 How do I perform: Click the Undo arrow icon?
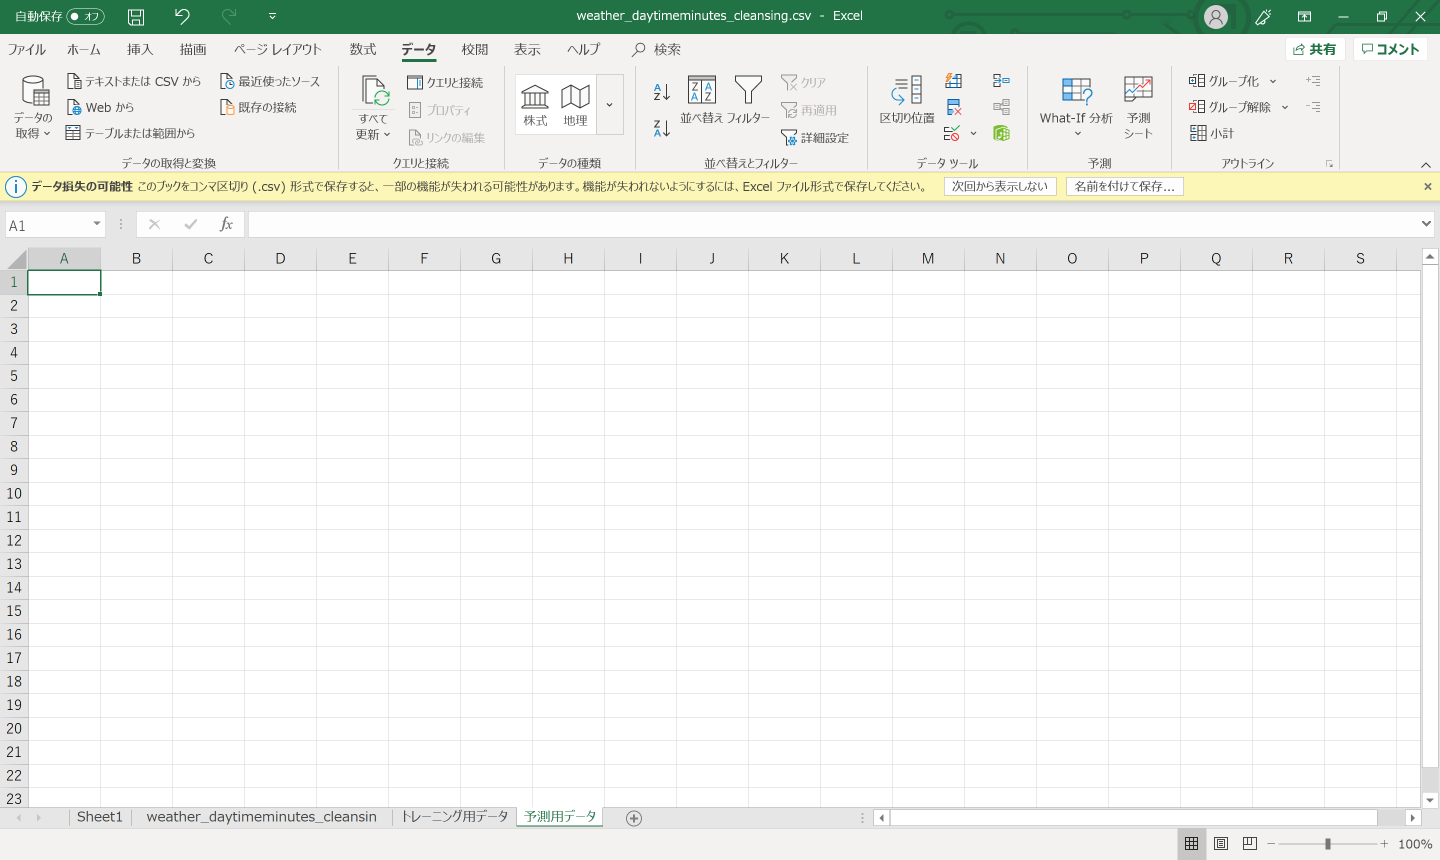[x=182, y=16]
